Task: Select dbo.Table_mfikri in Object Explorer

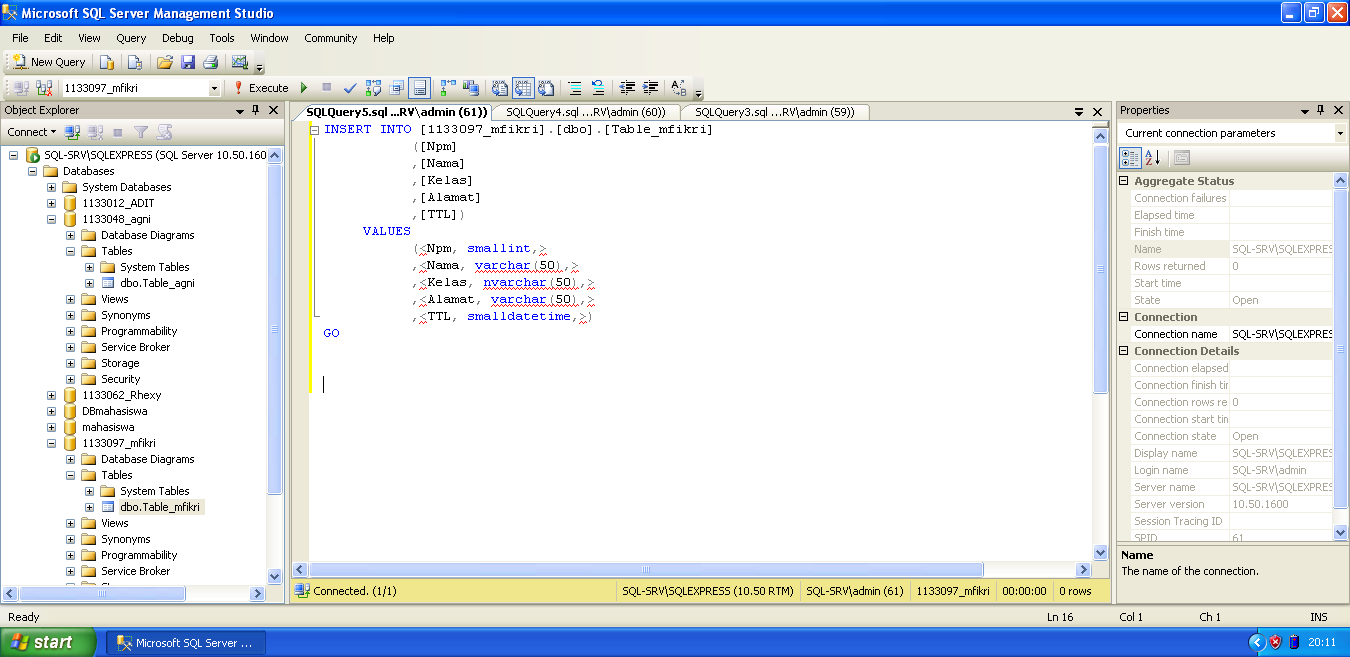Action: click(160, 507)
